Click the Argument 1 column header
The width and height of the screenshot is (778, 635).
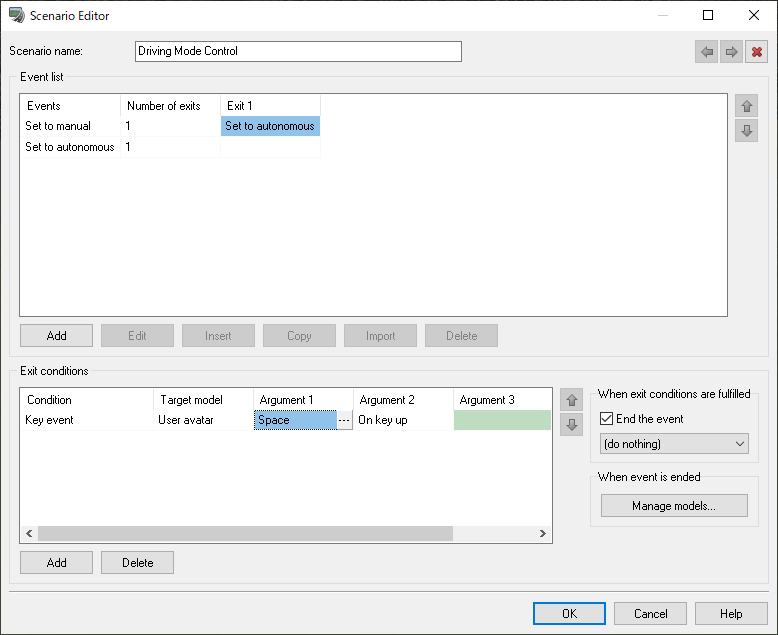point(304,400)
